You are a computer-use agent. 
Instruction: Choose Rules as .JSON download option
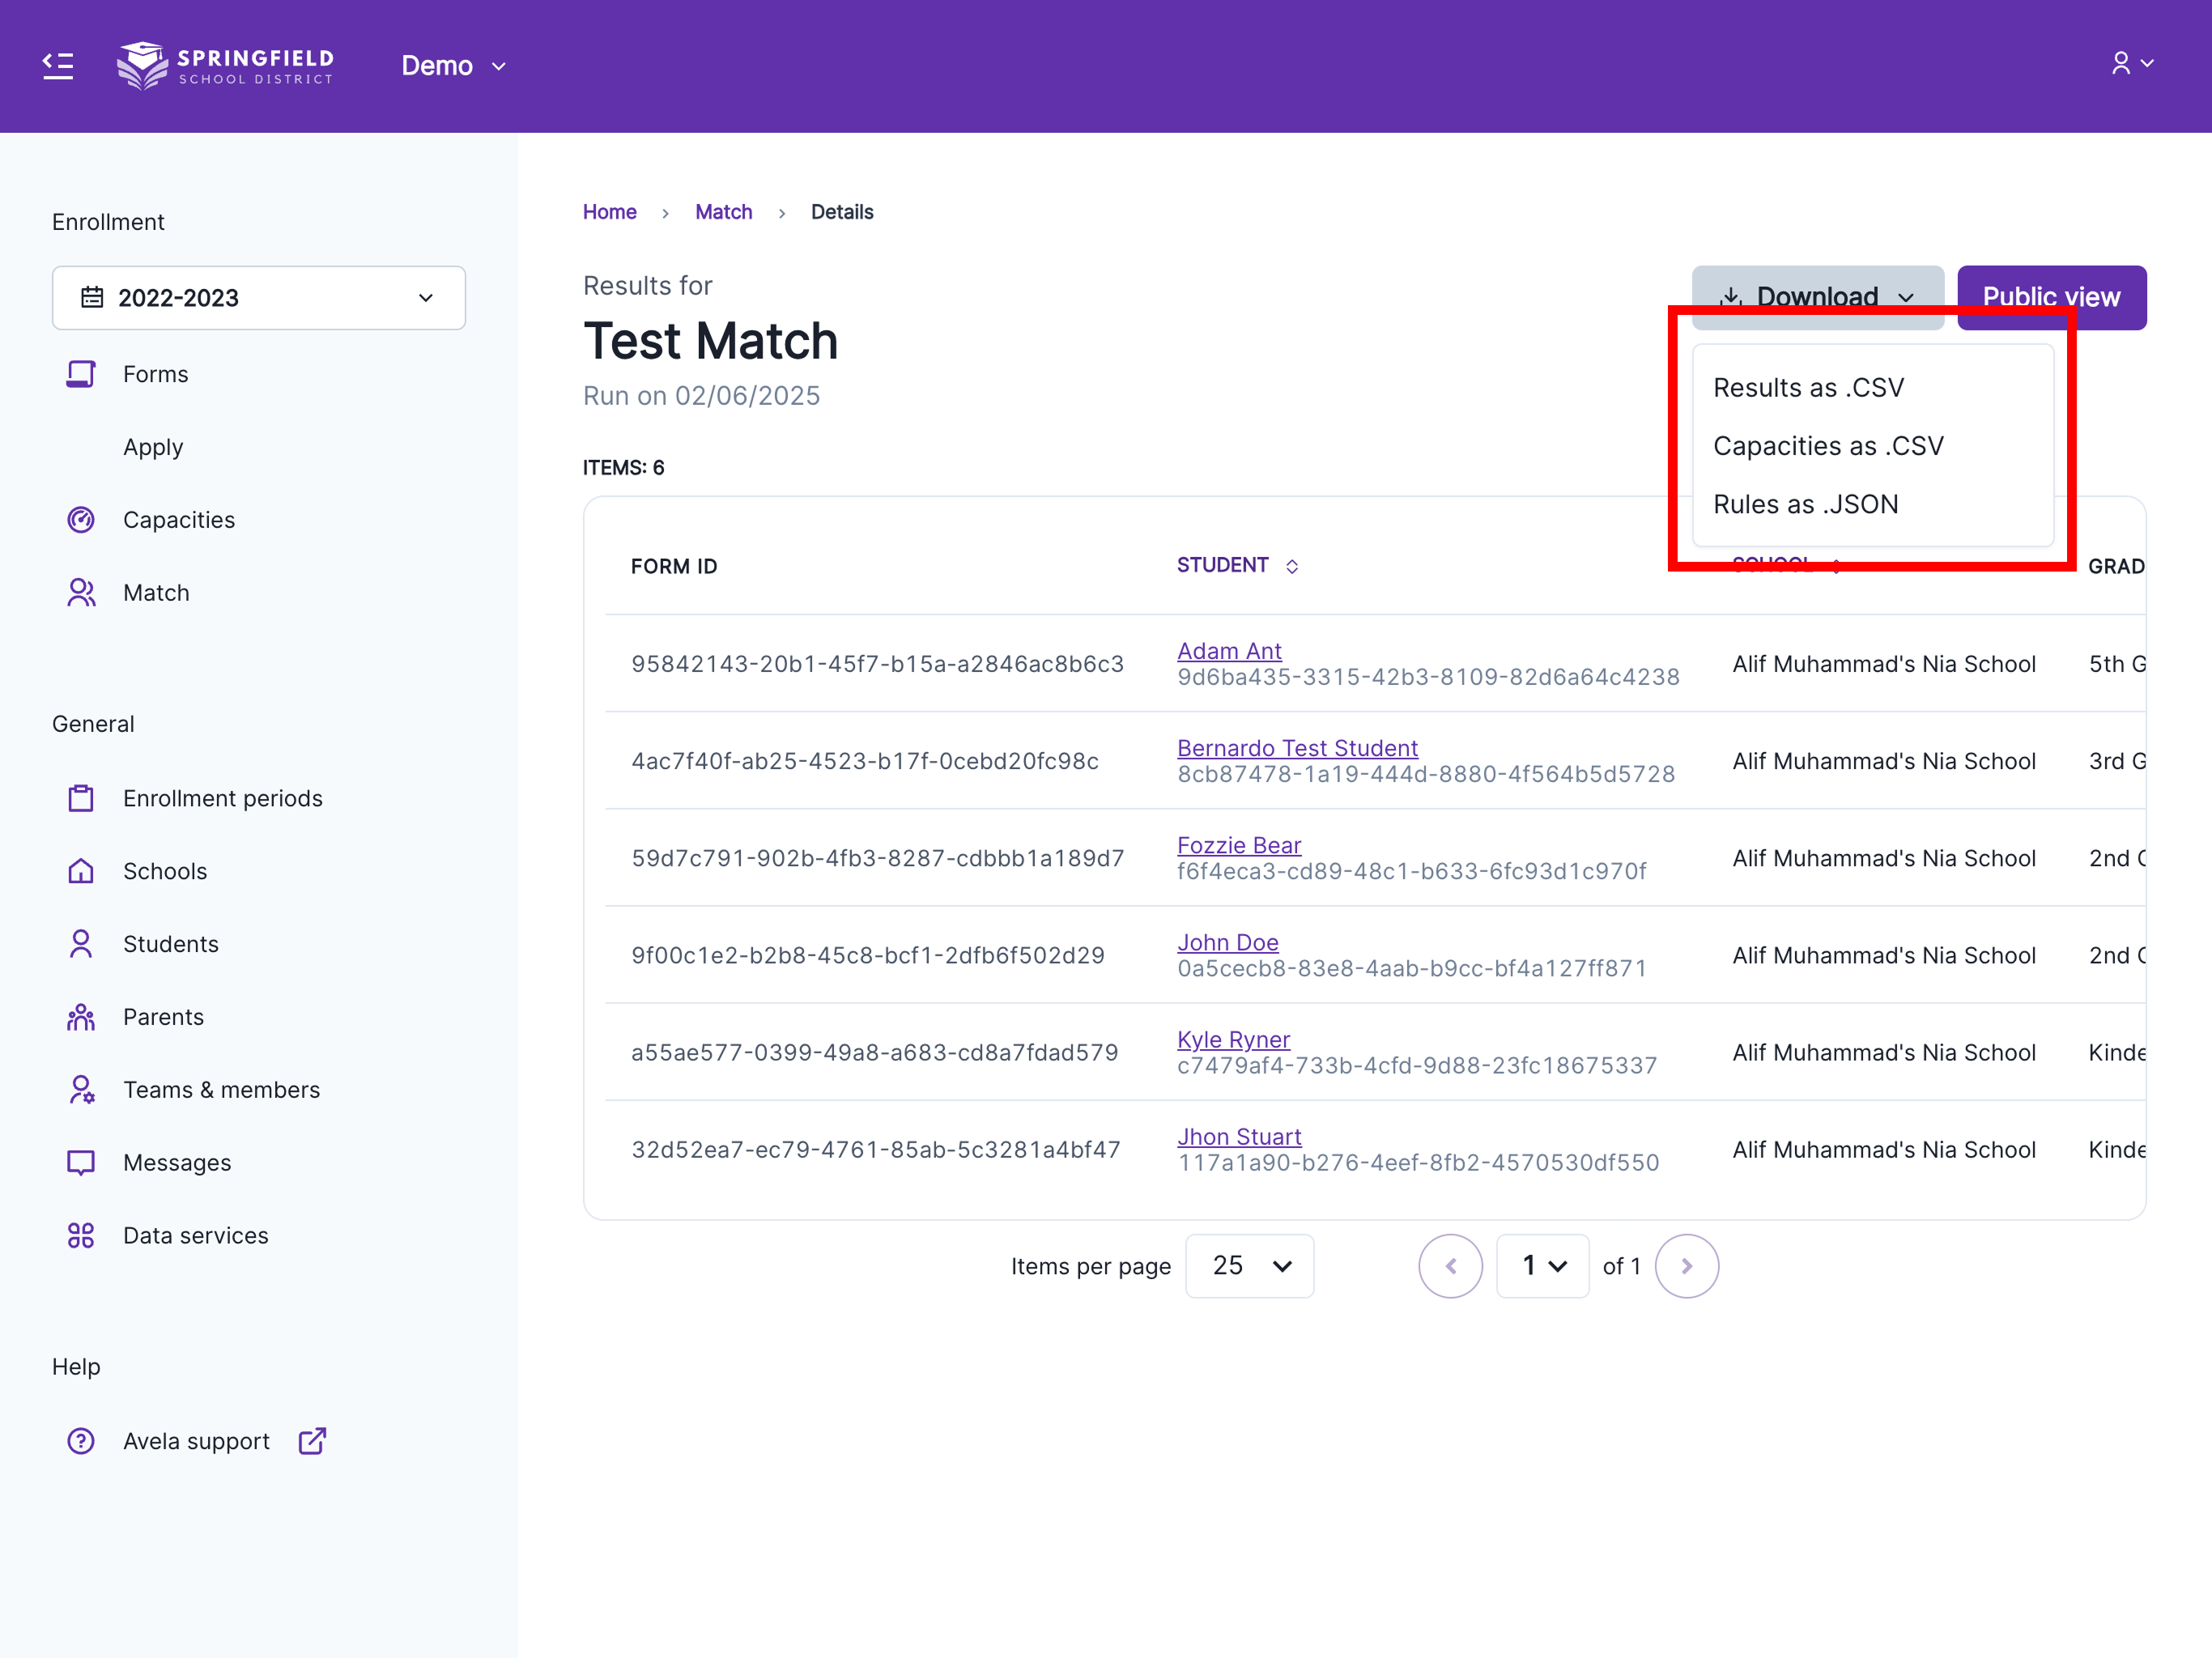click(1805, 504)
